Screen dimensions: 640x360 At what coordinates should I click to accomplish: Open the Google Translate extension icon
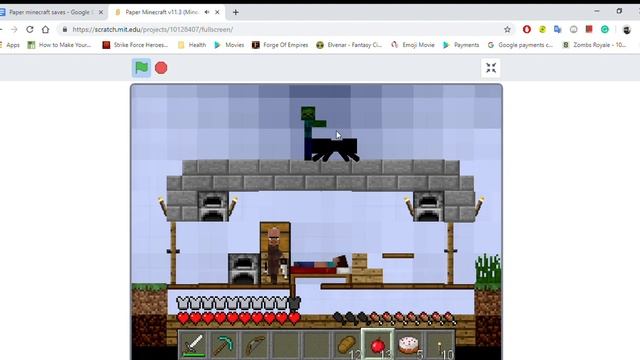click(x=558, y=29)
